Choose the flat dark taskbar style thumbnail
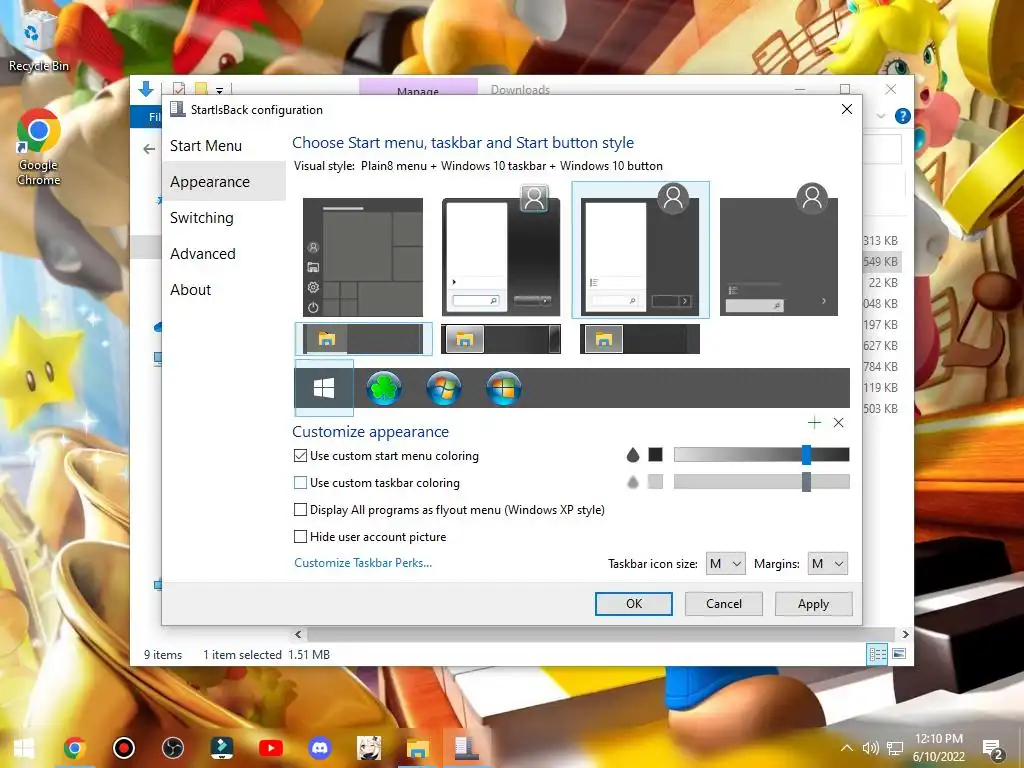The height and width of the screenshot is (768, 1024). click(x=639, y=339)
